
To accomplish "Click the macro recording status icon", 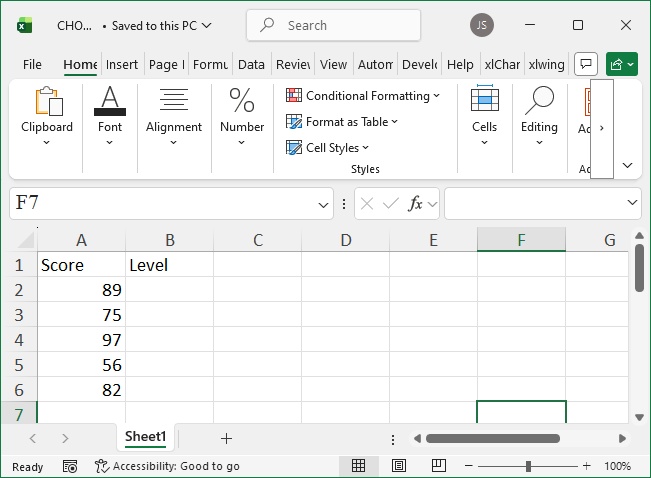I will click(x=70, y=466).
